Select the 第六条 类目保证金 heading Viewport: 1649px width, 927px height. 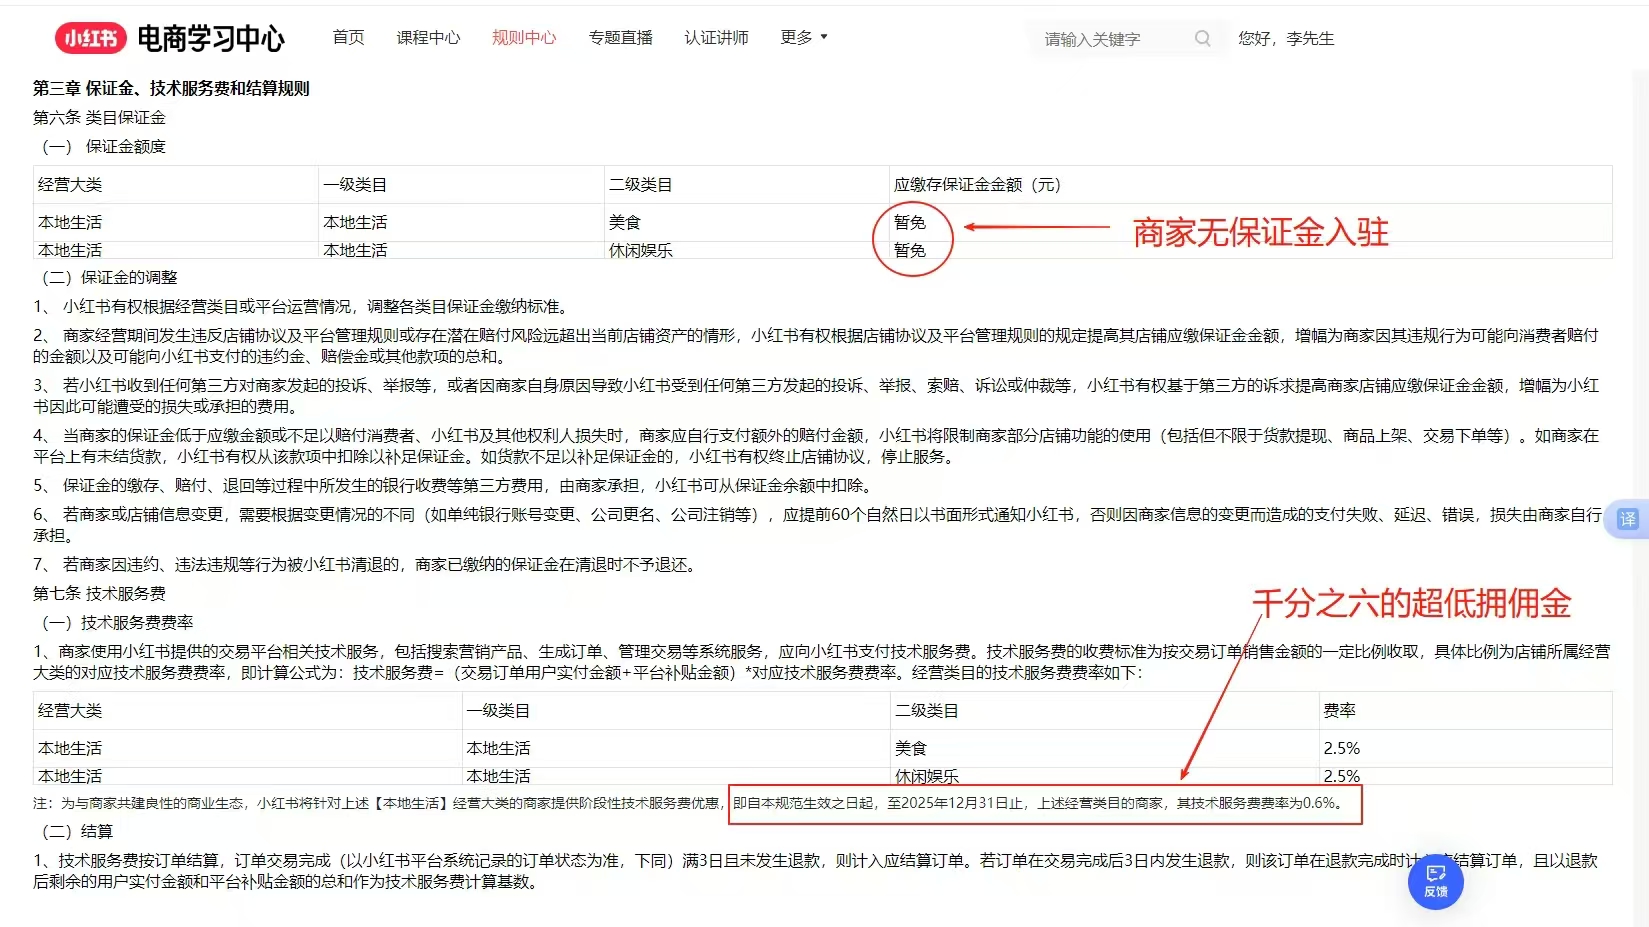[x=99, y=117]
